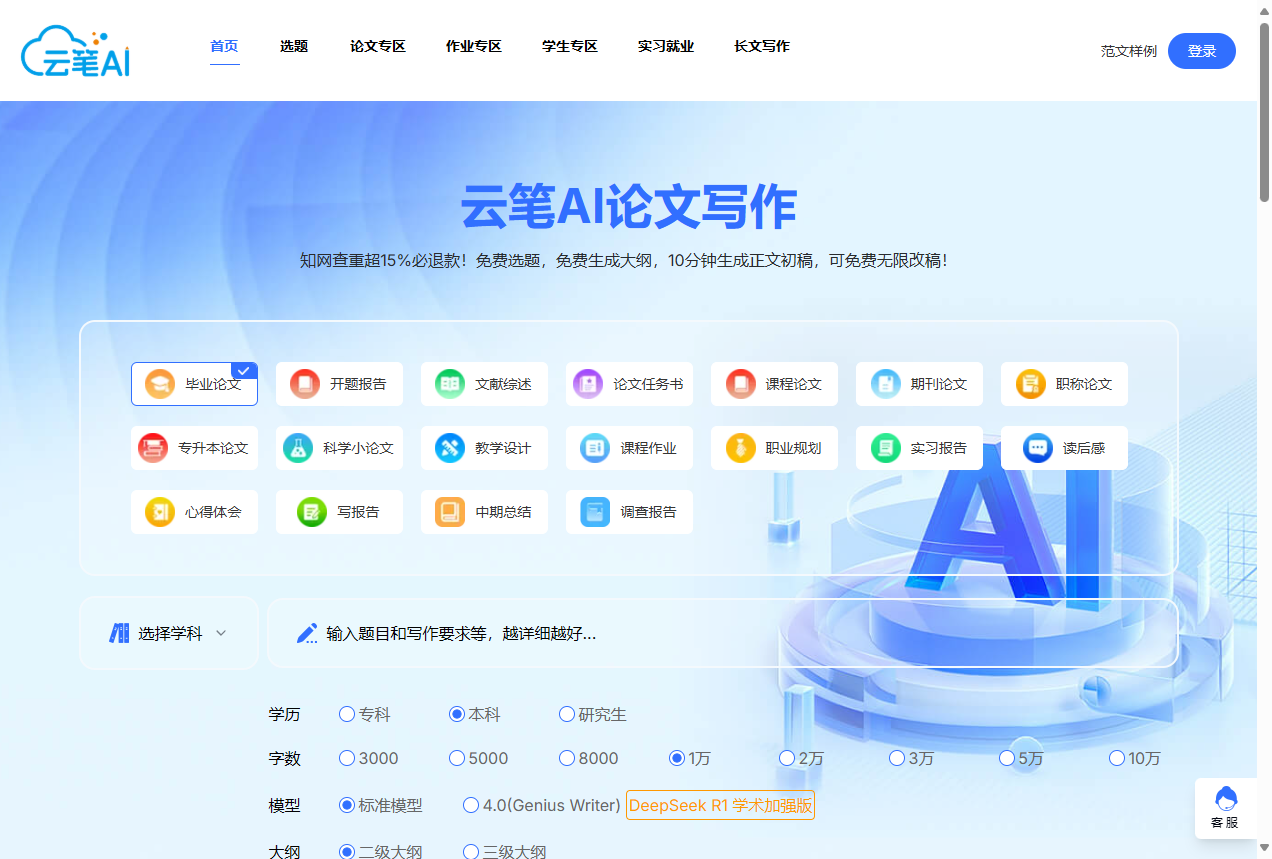This screenshot has height=859, width=1272.
Task: Choose the 期刊论文 writing type
Action: tap(919, 384)
